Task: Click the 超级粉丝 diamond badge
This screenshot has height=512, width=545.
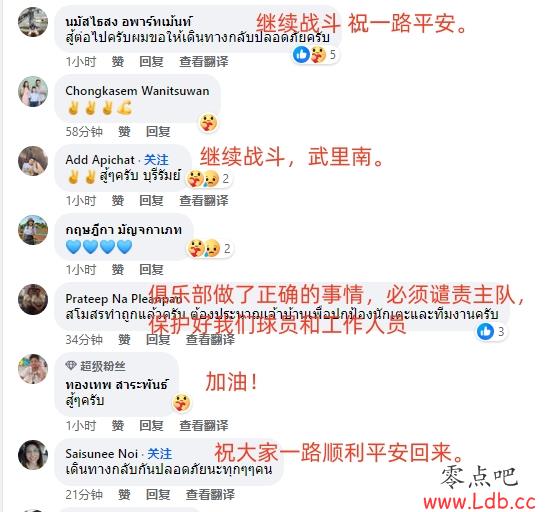Action: click(71, 365)
